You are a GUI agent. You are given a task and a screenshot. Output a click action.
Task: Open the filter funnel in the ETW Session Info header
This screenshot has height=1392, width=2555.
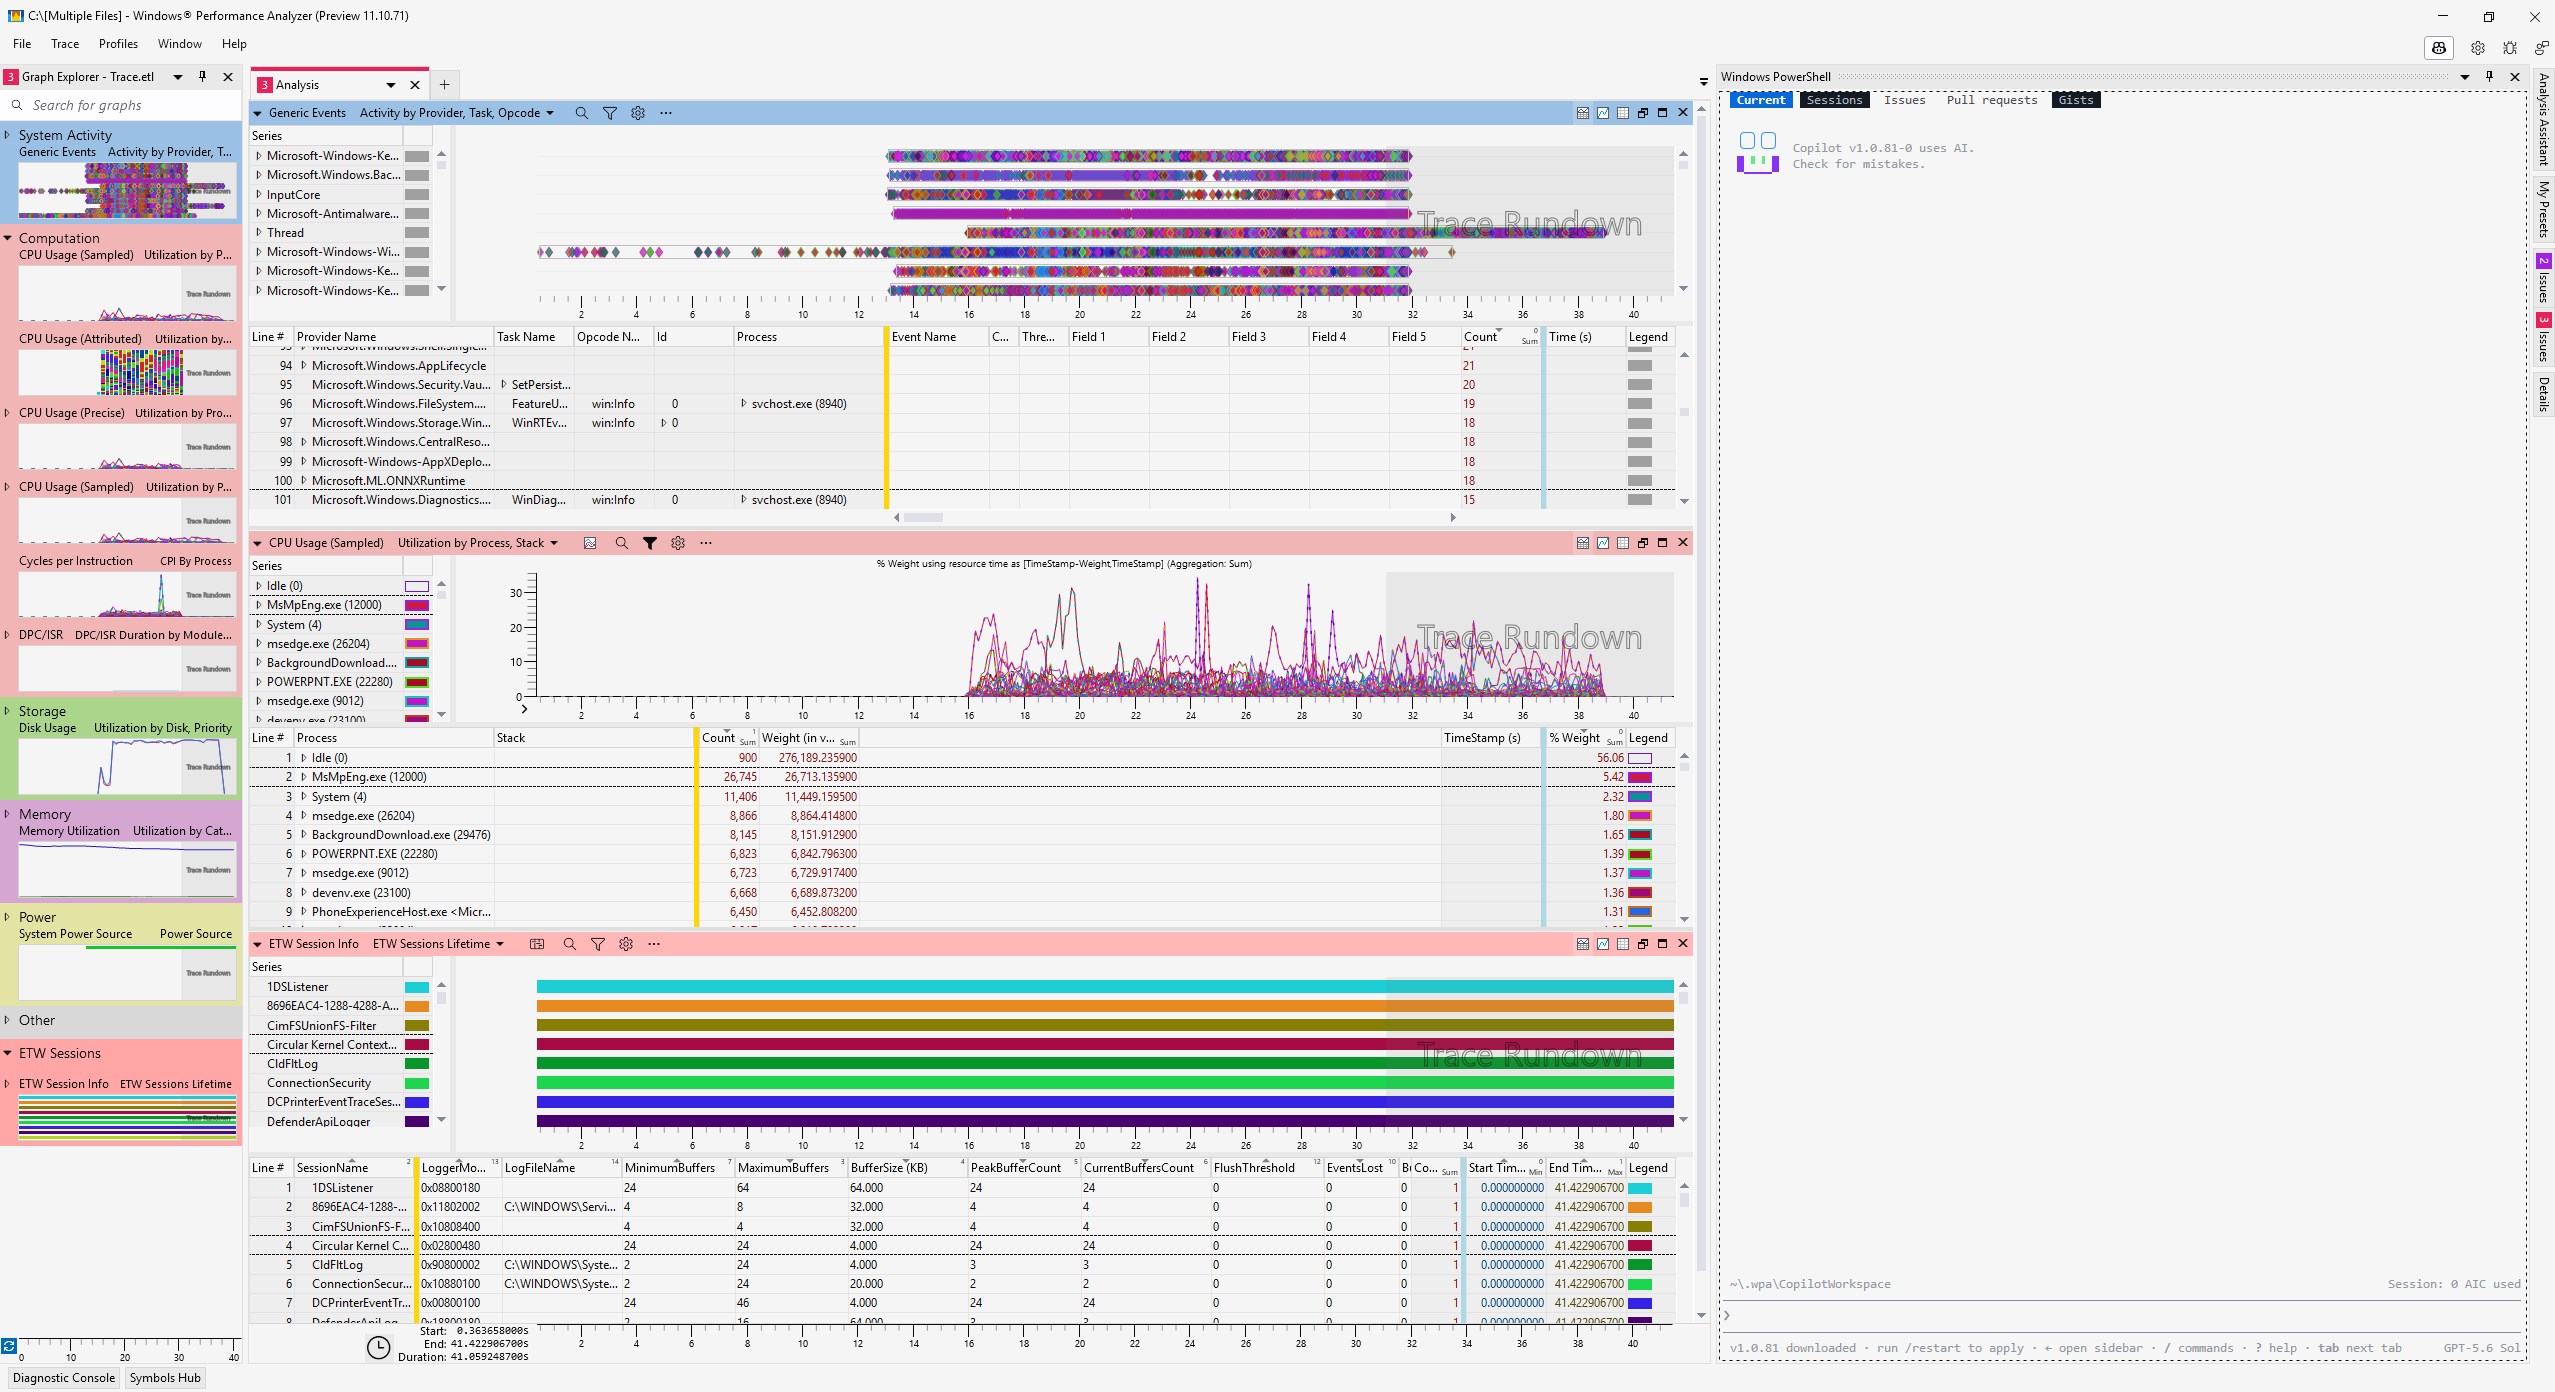click(x=598, y=944)
